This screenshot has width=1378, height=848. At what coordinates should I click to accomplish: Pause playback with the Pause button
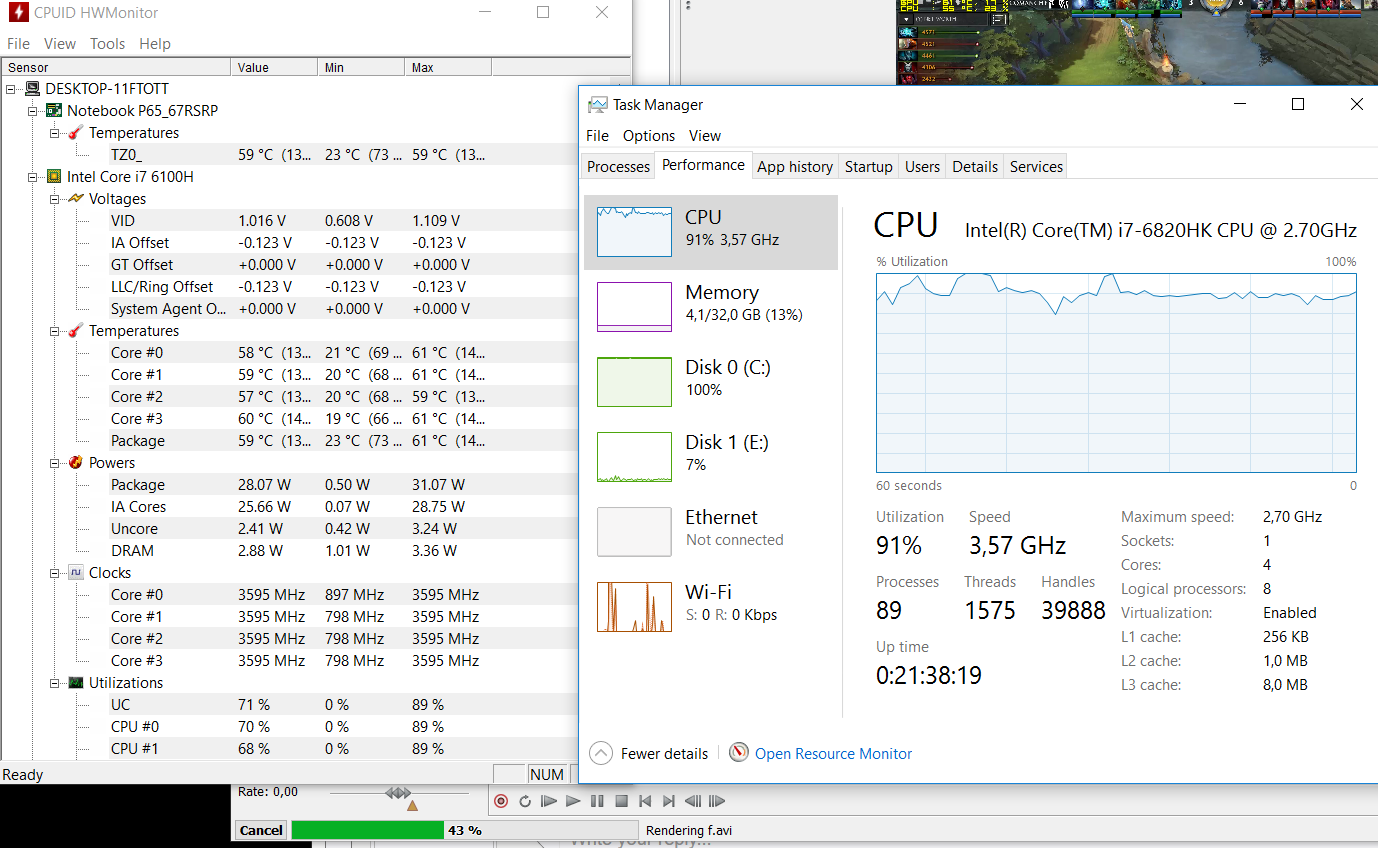click(597, 801)
